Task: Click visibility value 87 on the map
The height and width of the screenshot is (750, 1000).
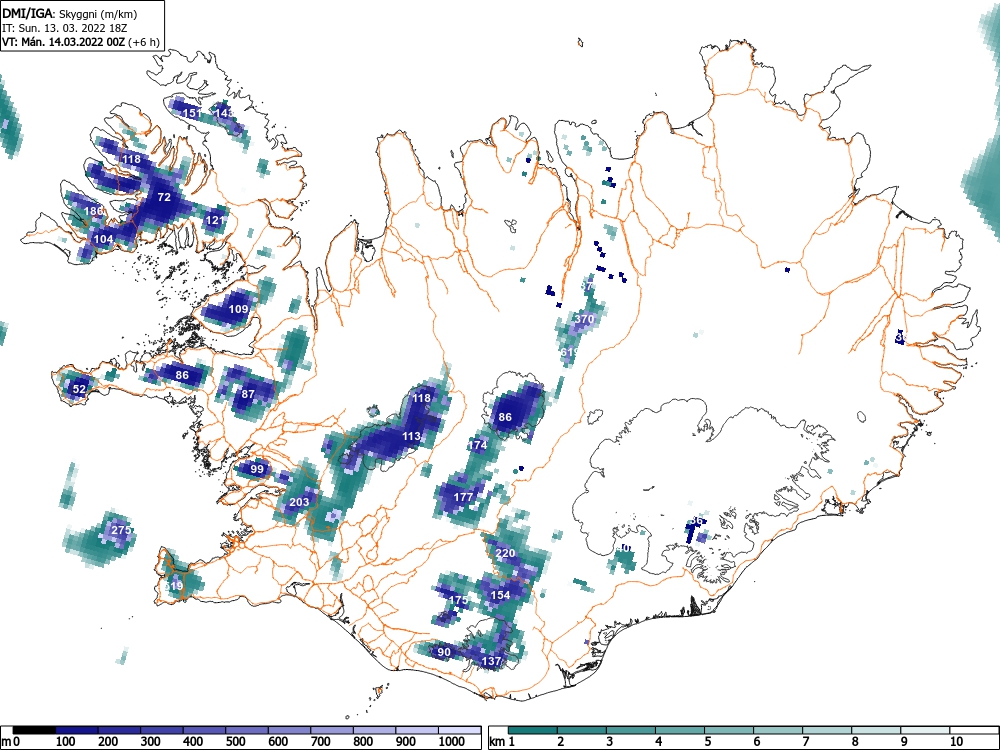Action: point(247,394)
